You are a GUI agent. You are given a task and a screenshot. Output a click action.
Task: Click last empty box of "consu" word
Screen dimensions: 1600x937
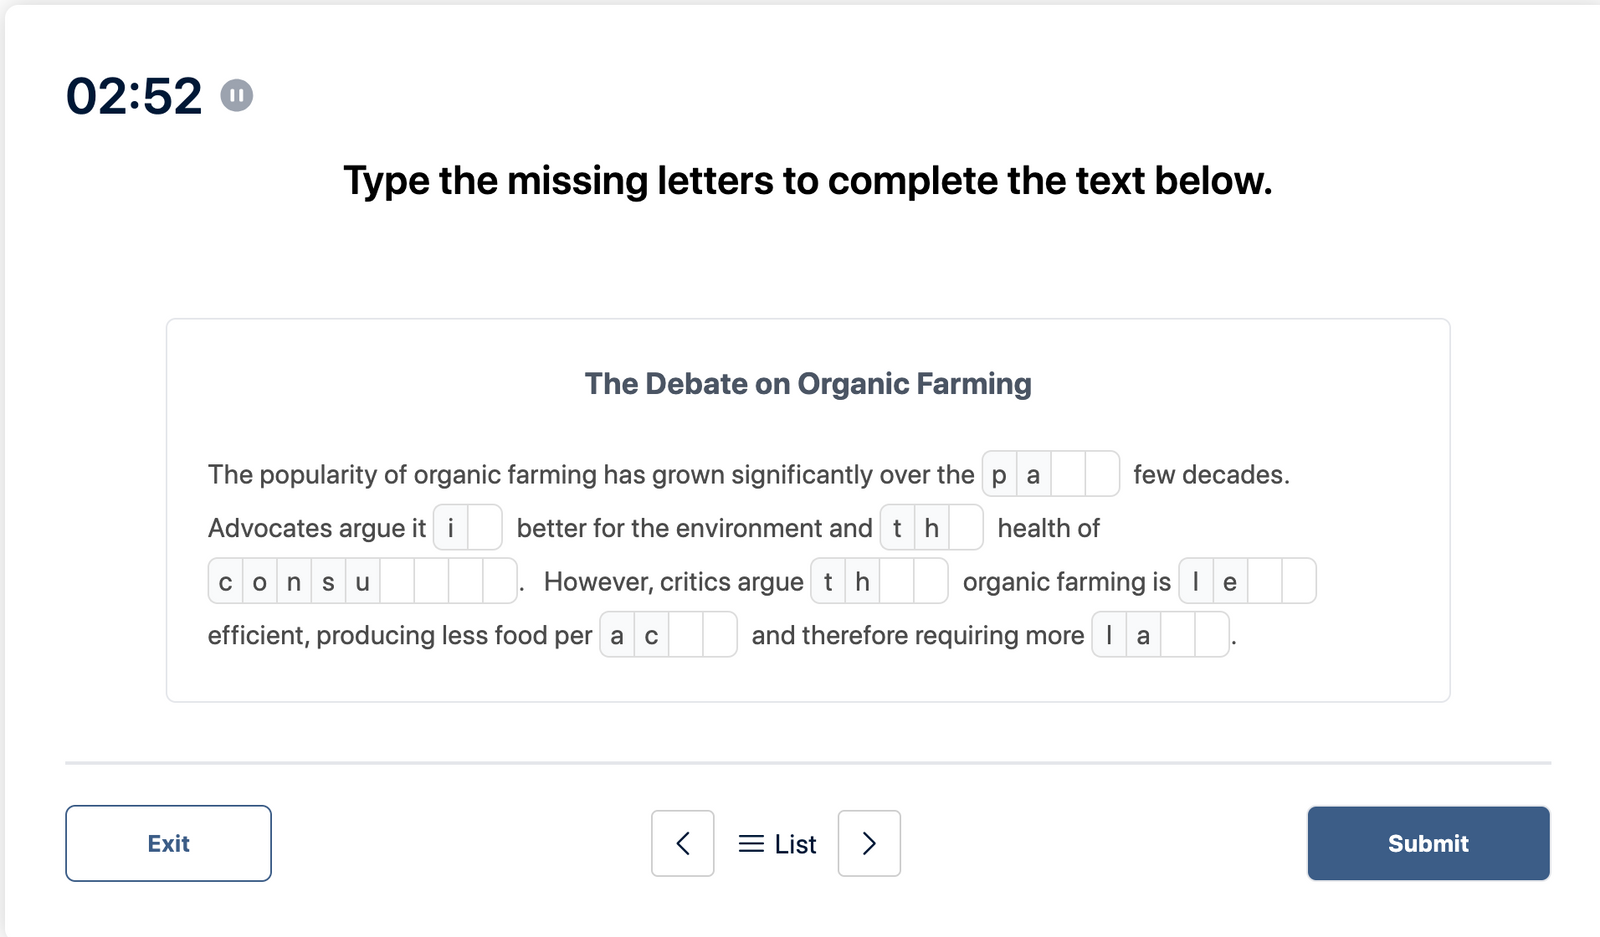499,582
